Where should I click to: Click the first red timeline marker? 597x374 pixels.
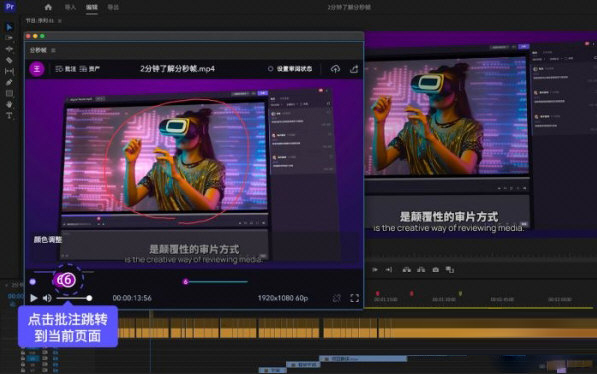point(378,293)
